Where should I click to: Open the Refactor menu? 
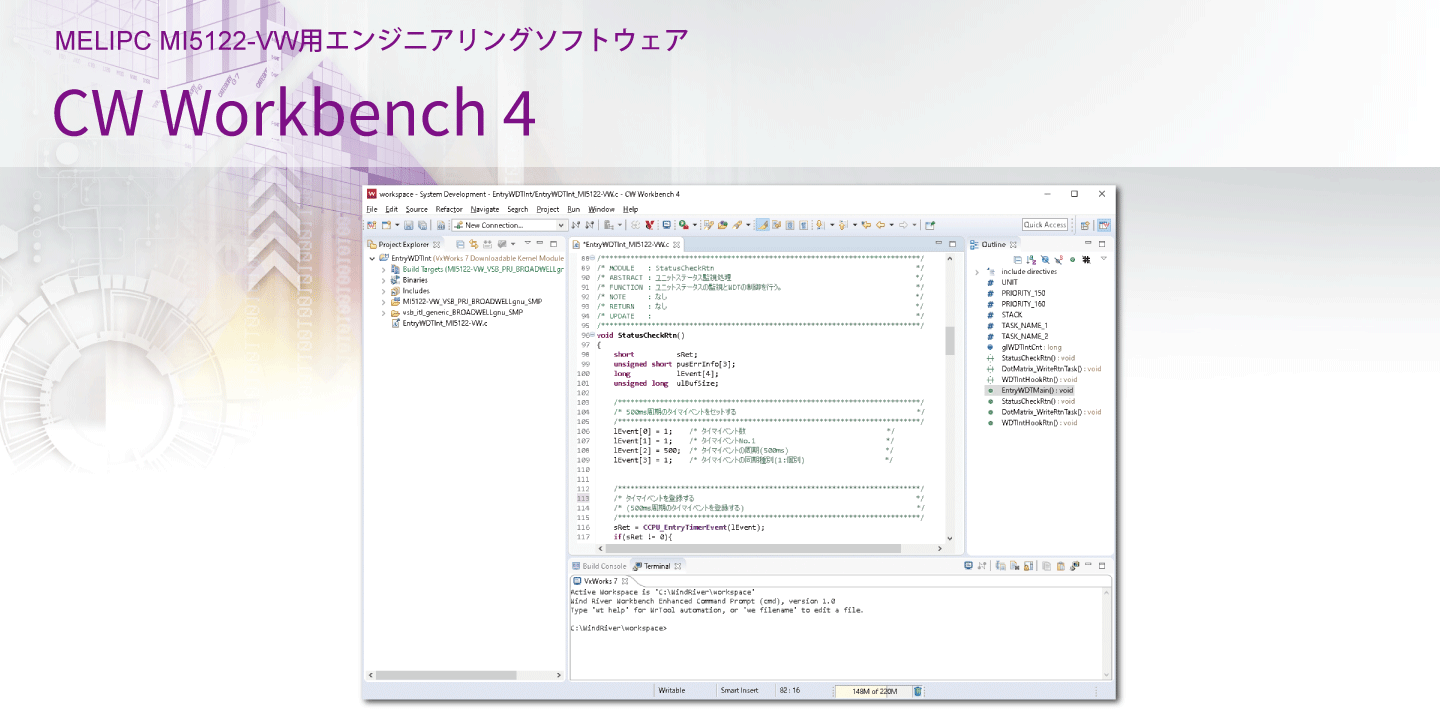449,209
